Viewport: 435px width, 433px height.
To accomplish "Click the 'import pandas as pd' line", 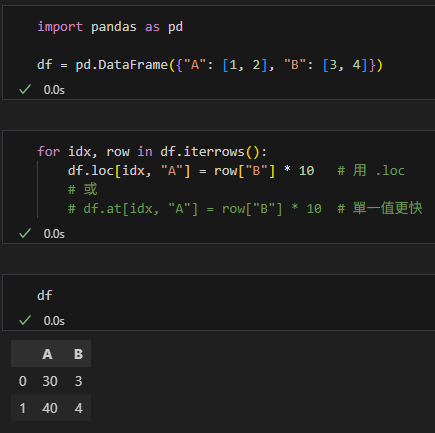I will point(110,27).
